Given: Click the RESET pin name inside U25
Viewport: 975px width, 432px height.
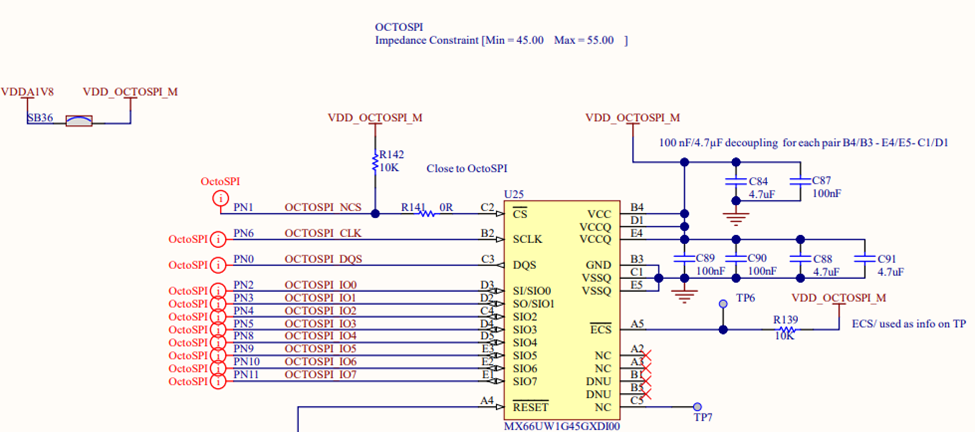Looking at the screenshot, I should click(x=531, y=408).
